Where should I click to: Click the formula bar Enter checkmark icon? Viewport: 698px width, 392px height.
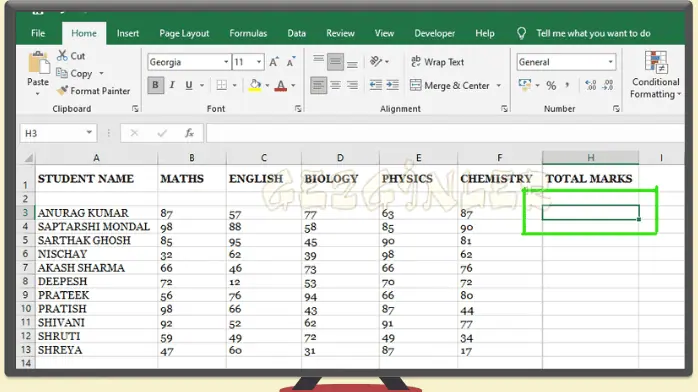click(162, 133)
